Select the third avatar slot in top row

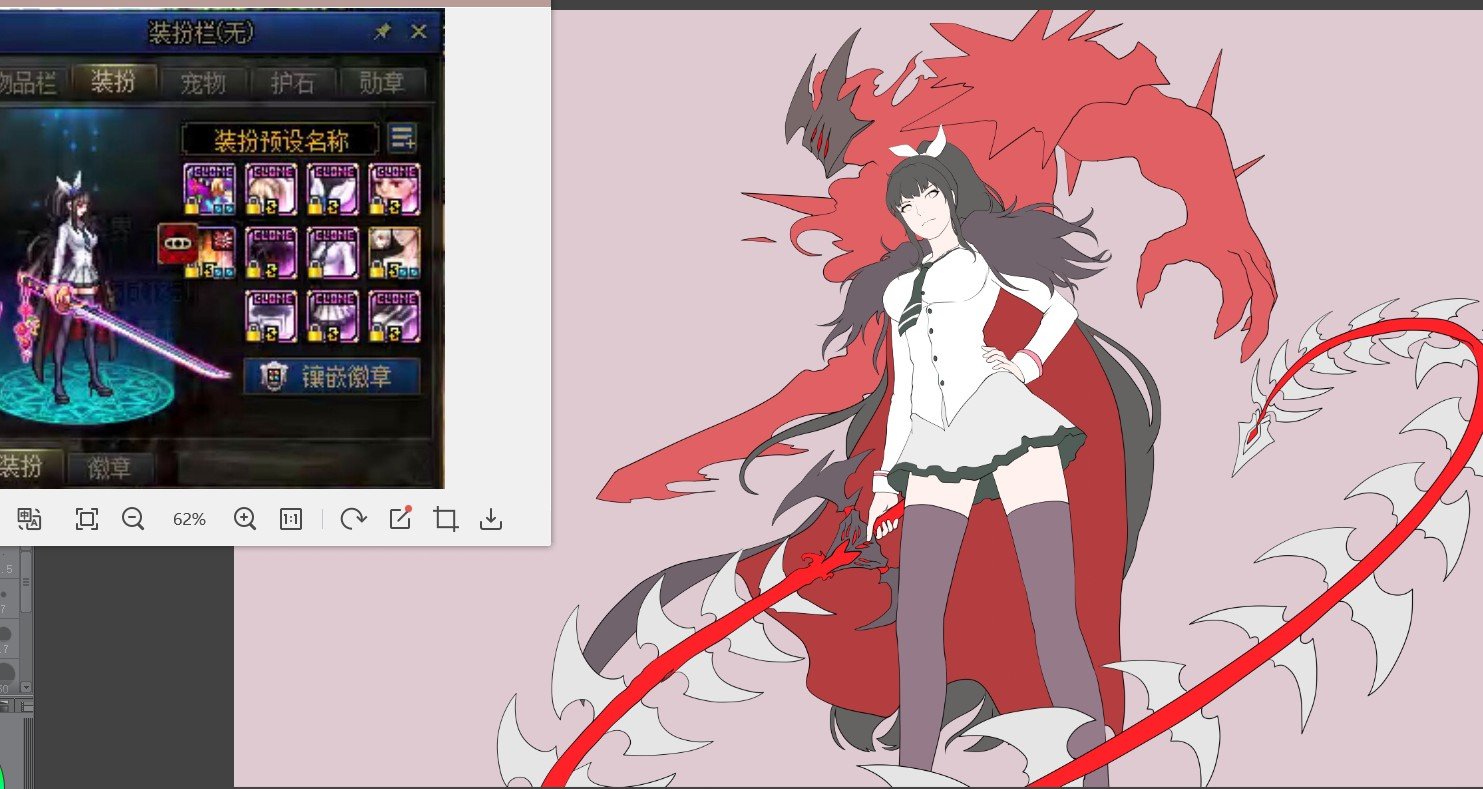(333, 189)
